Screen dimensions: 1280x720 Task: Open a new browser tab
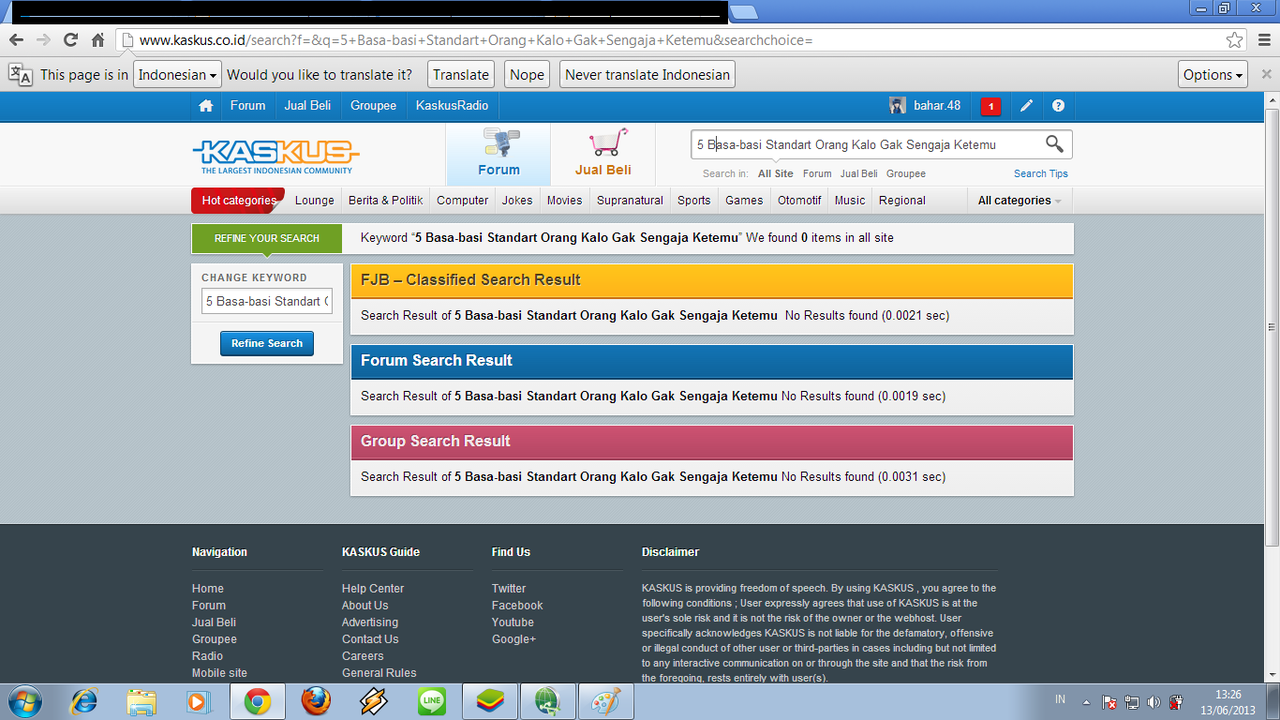744,12
